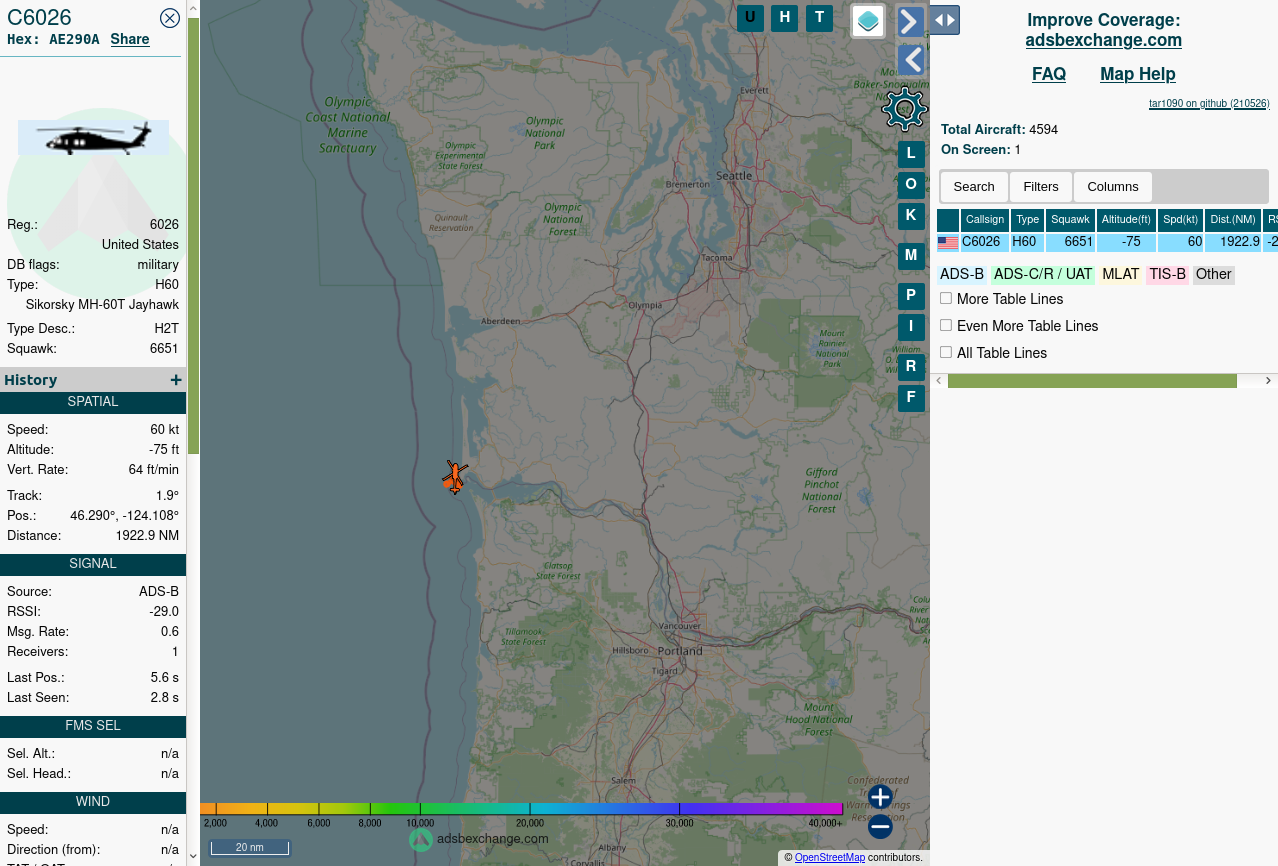Open the Map Help link
This screenshot has width=1278, height=866.
tap(1138, 74)
